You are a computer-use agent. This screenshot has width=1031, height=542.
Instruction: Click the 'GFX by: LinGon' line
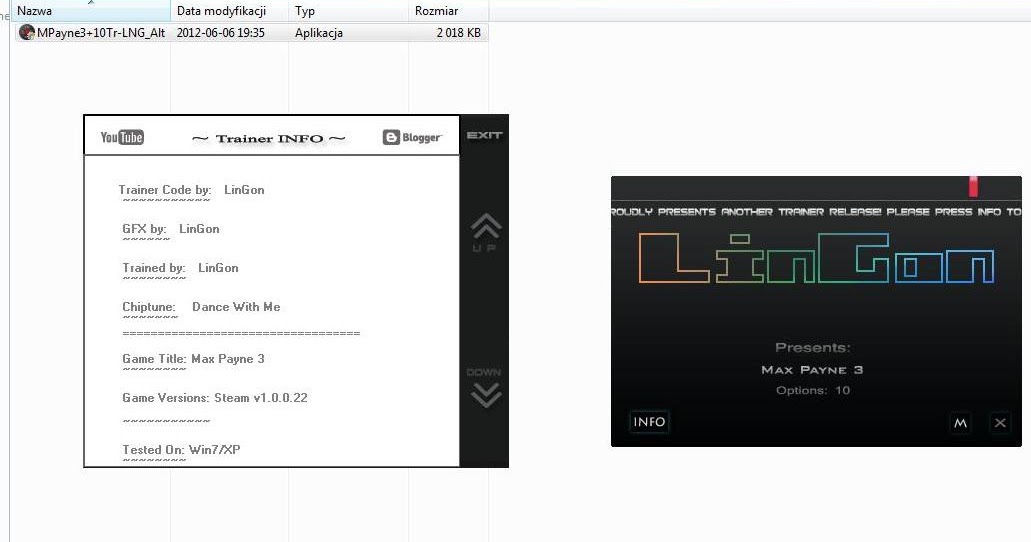tap(171, 229)
